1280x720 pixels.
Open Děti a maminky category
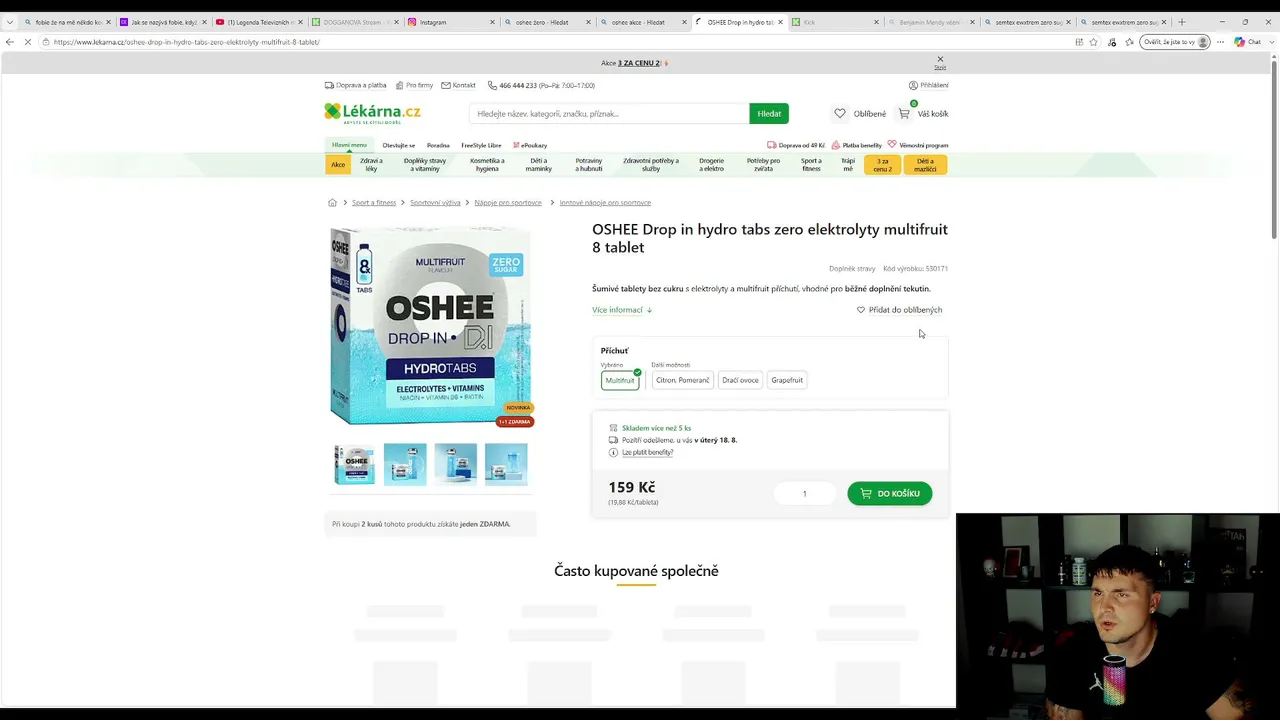coord(539,165)
